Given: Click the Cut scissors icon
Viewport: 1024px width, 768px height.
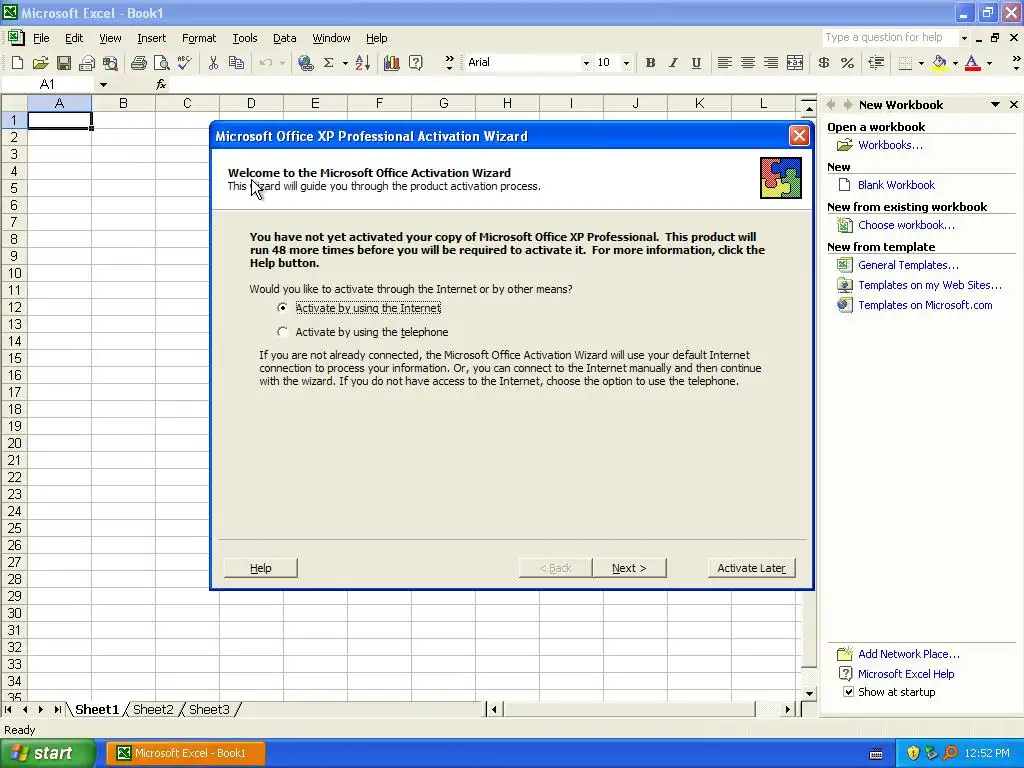Looking at the screenshot, I should pos(213,63).
